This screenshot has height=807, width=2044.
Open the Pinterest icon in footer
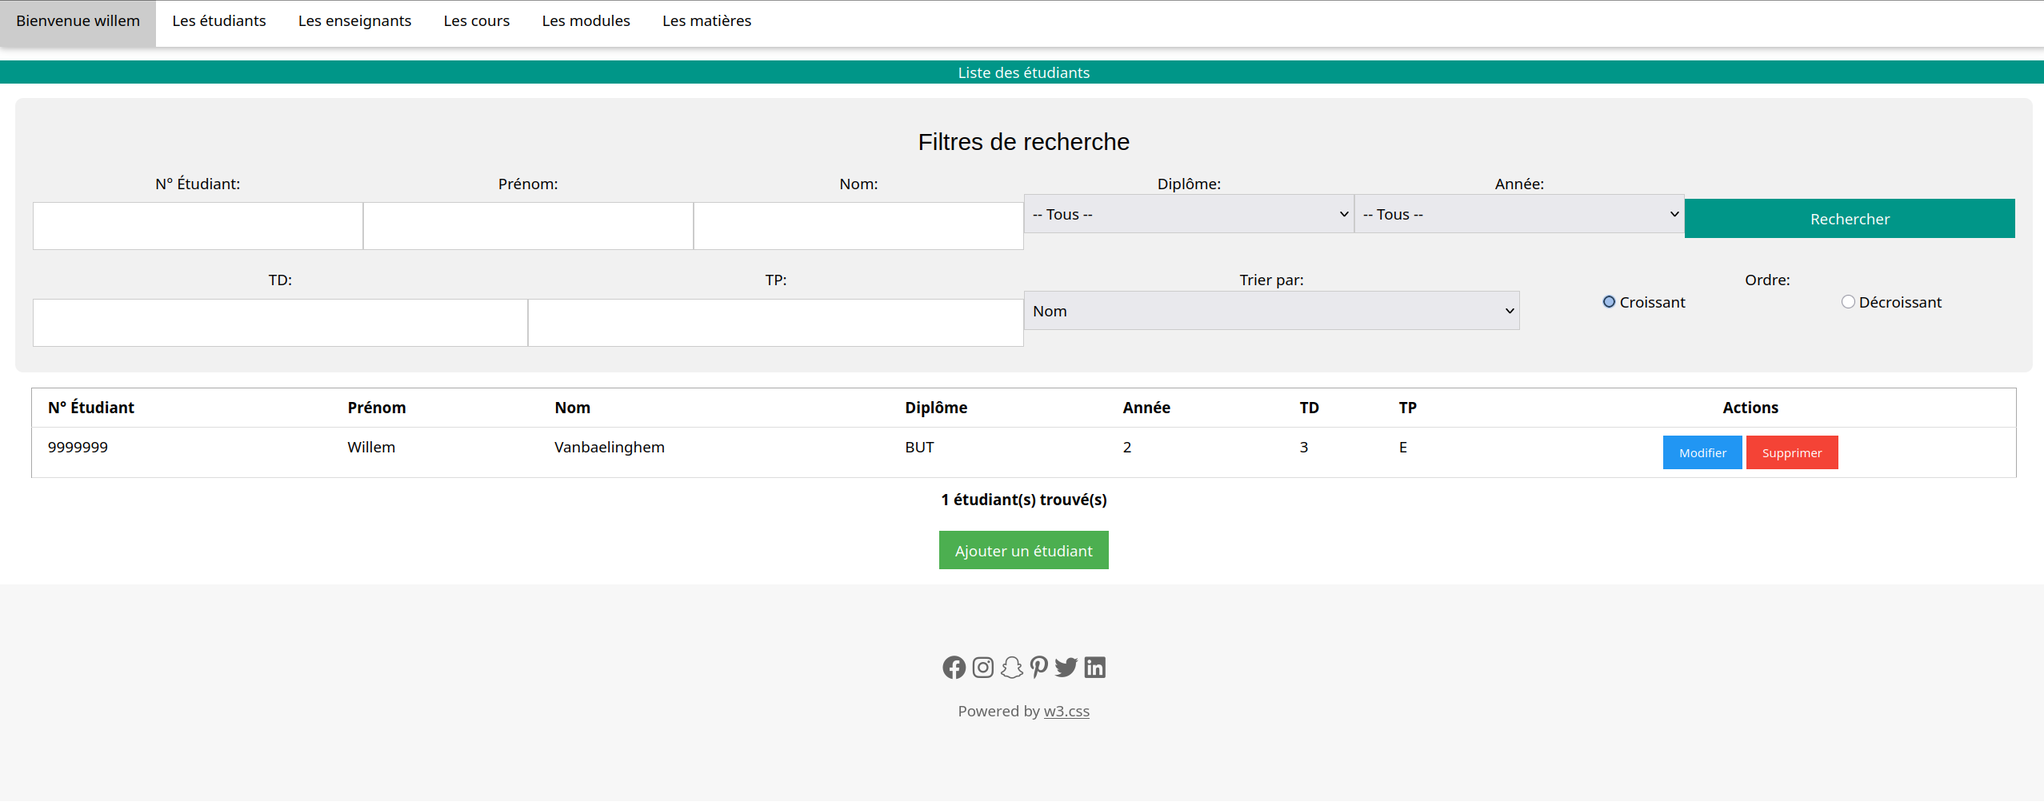(1039, 667)
